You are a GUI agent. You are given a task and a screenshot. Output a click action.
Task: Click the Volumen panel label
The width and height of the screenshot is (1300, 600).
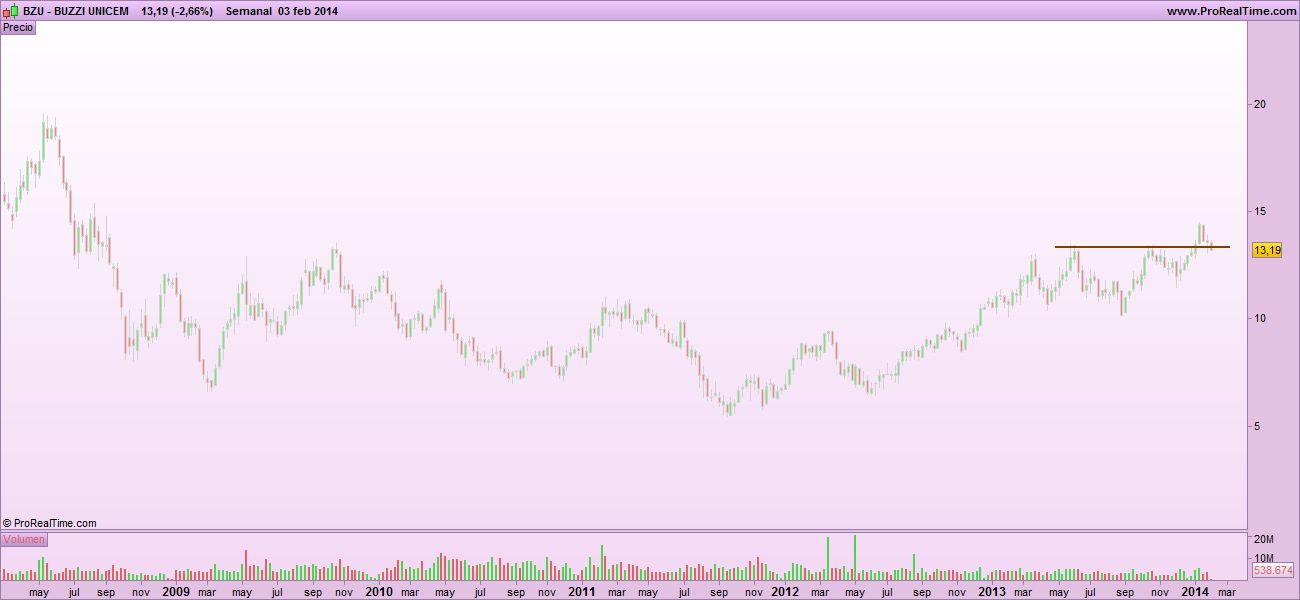click(x=24, y=540)
